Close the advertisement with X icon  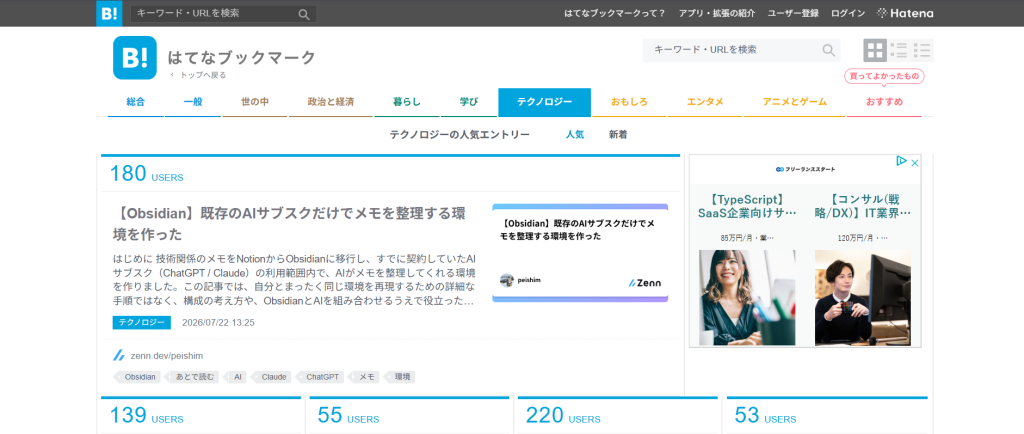point(915,163)
